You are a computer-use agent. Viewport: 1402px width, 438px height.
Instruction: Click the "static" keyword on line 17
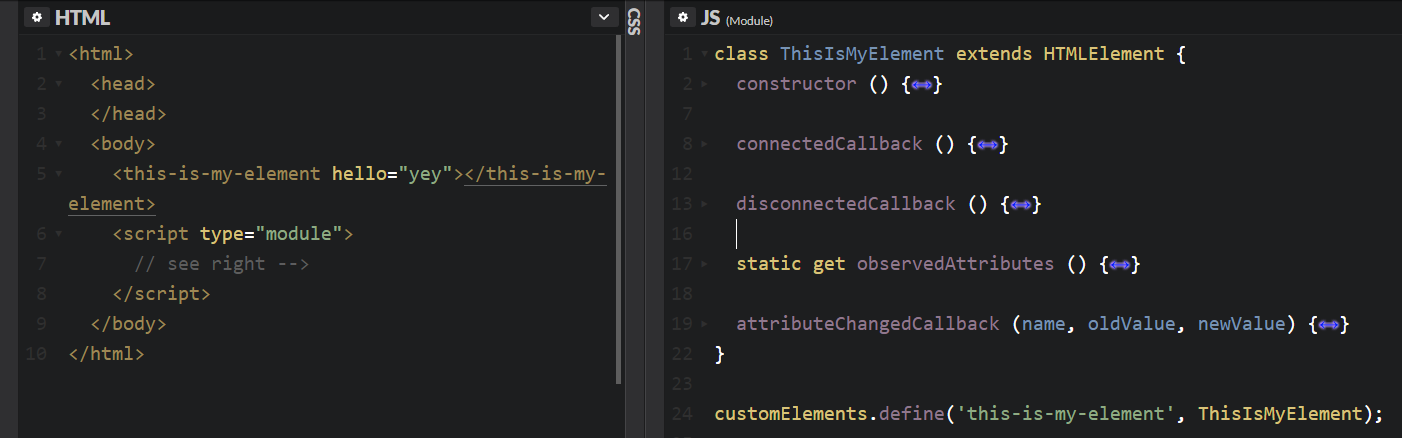(x=769, y=264)
